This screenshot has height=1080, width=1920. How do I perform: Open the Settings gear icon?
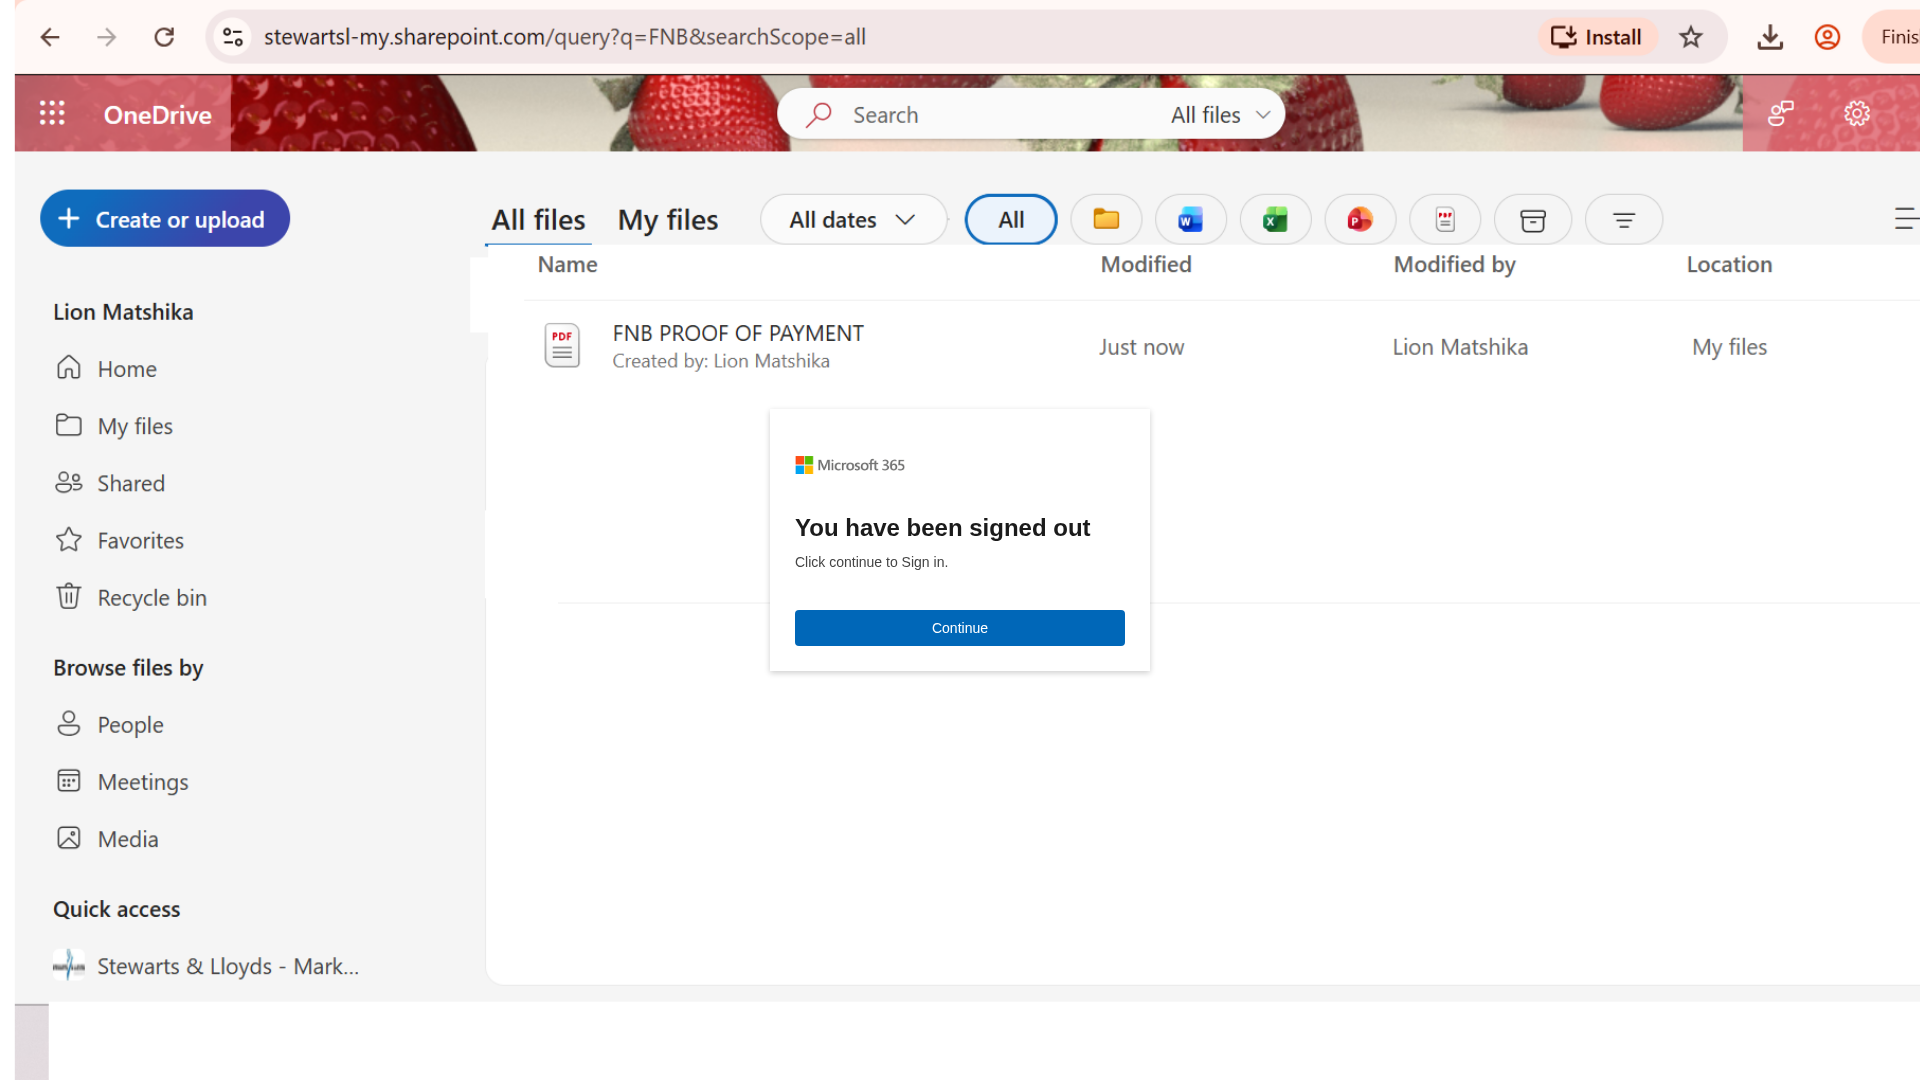(x=1857, y=114)
